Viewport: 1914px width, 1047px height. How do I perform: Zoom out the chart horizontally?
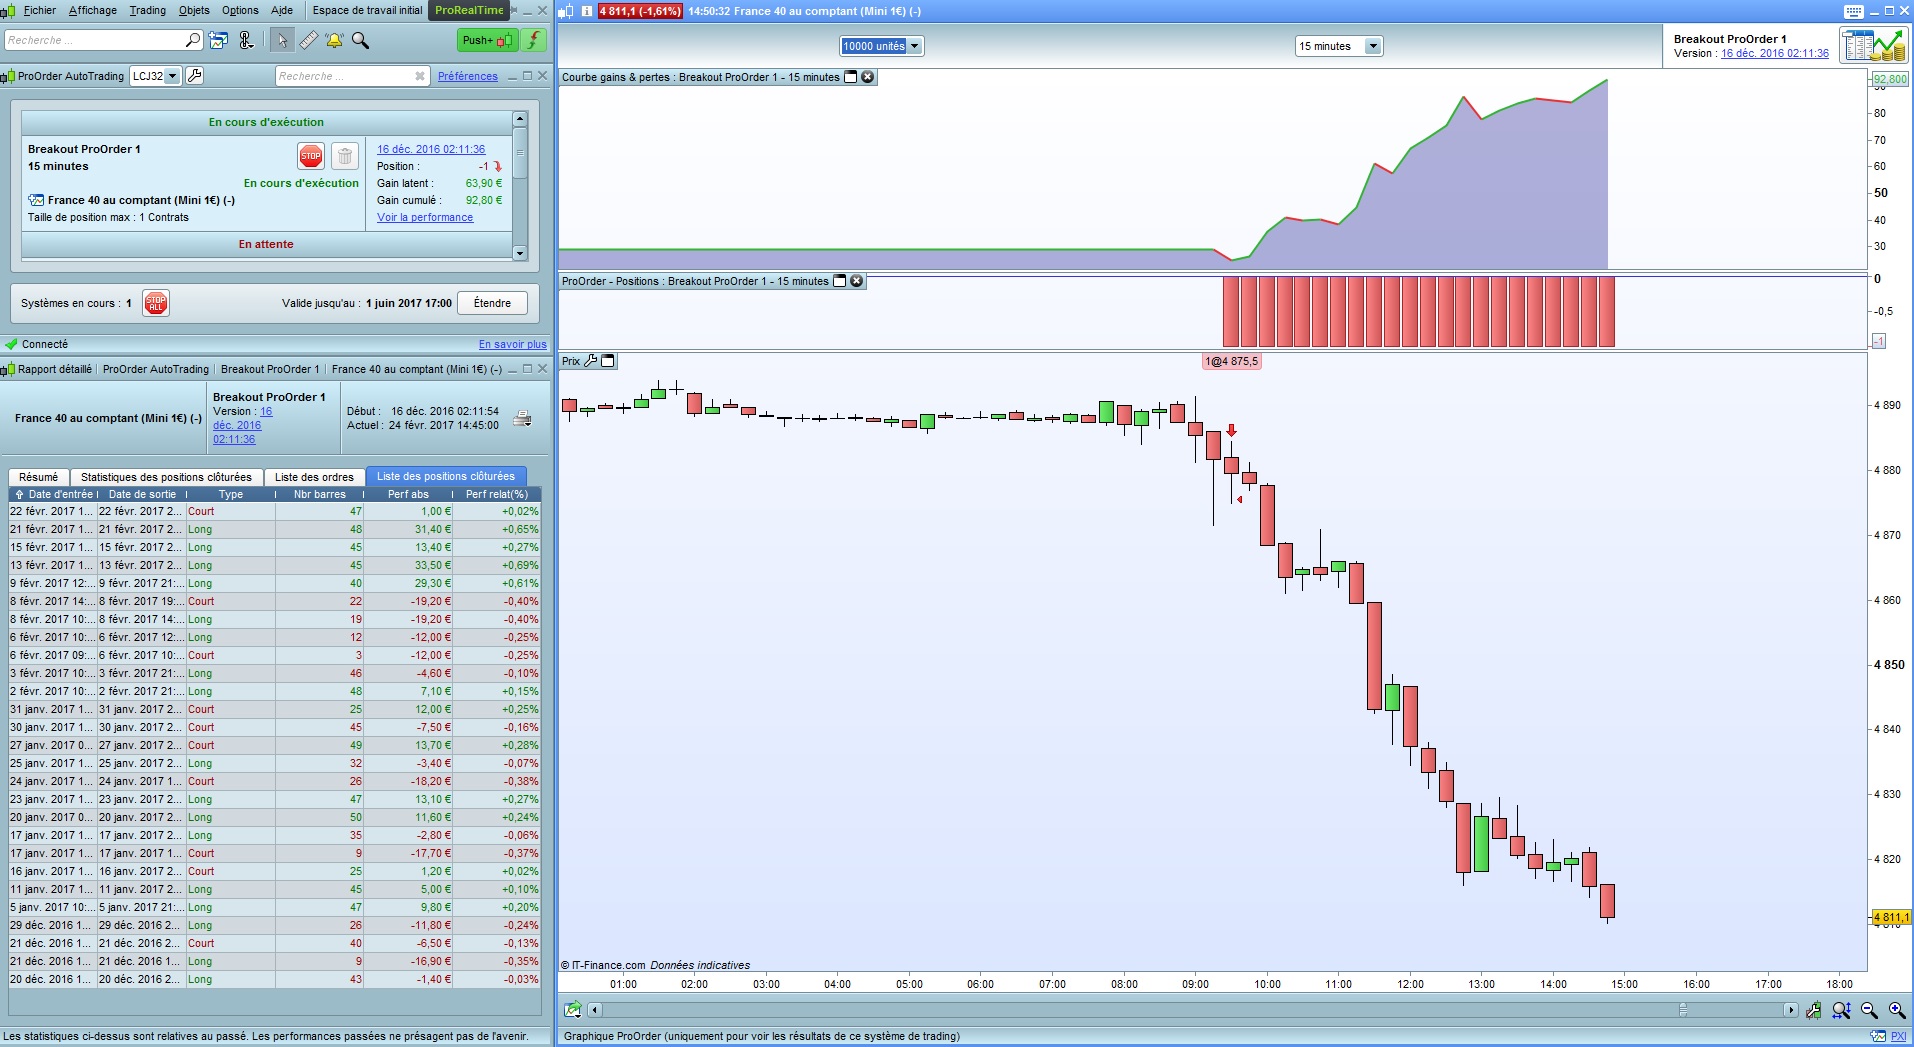coord(1869,1010)
